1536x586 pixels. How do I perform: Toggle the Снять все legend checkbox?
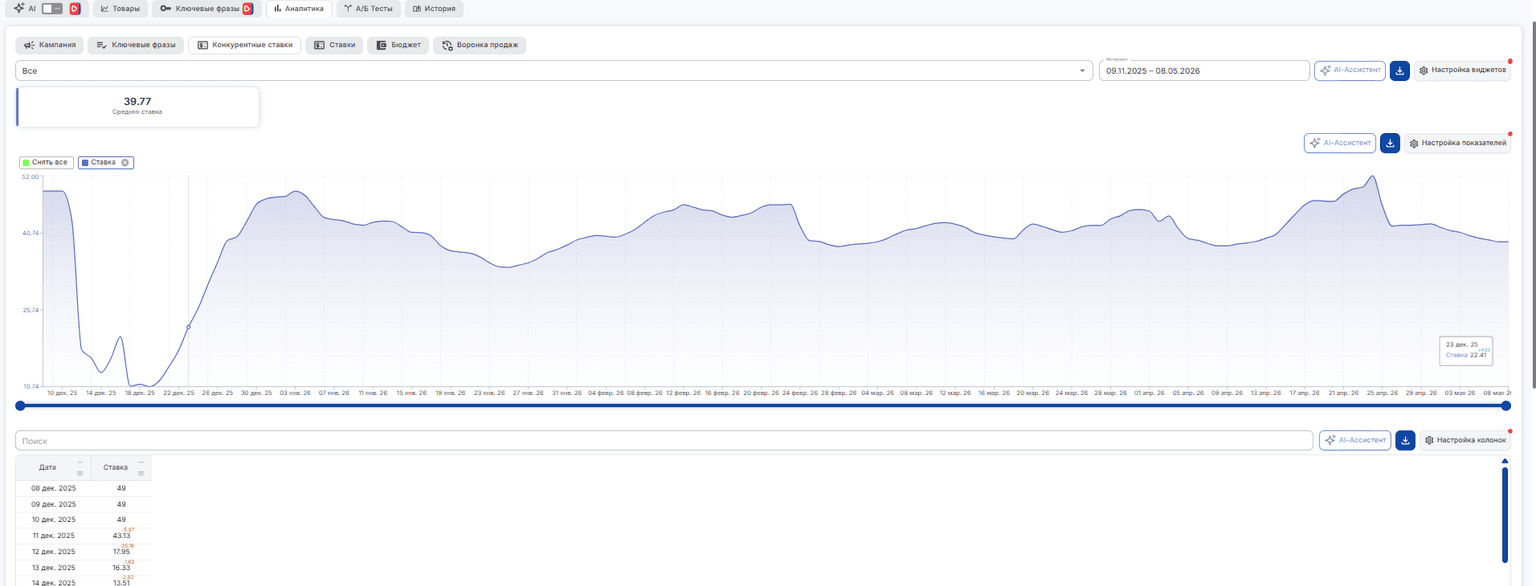[46, 162]
